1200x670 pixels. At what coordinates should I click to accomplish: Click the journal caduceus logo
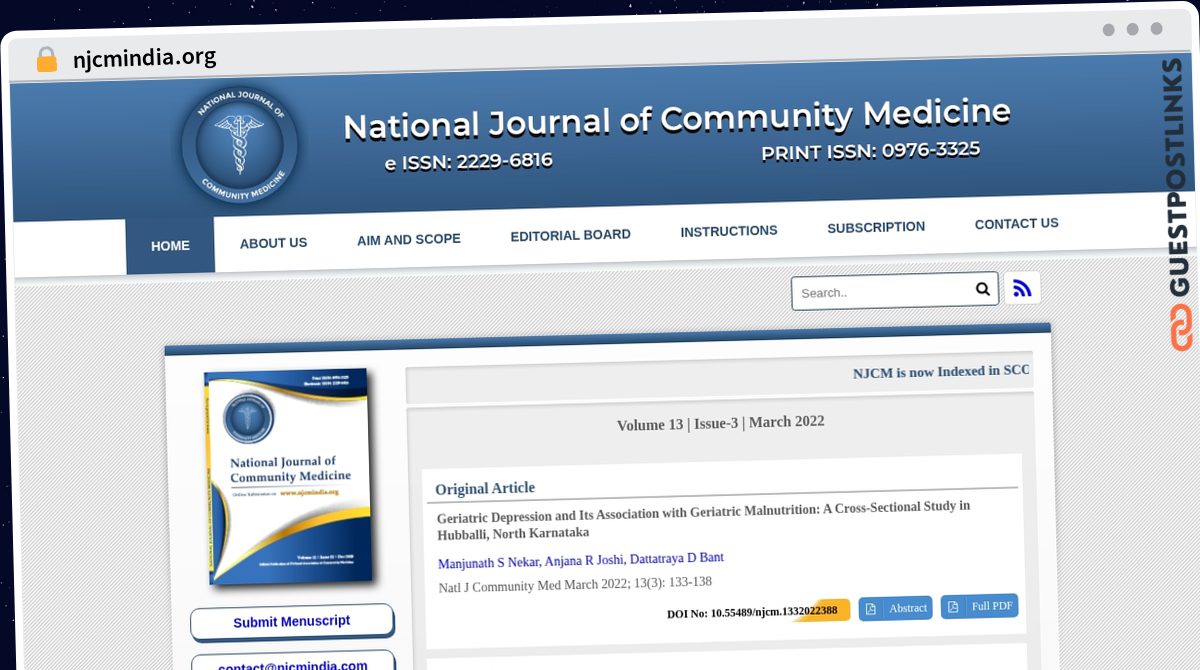[x=239, y=145]
